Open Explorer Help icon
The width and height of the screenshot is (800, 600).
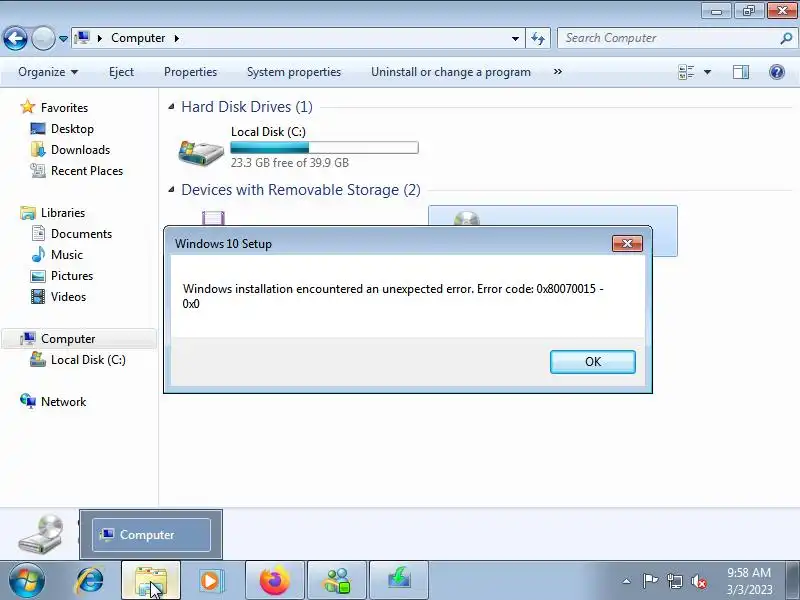pos(777,72)
